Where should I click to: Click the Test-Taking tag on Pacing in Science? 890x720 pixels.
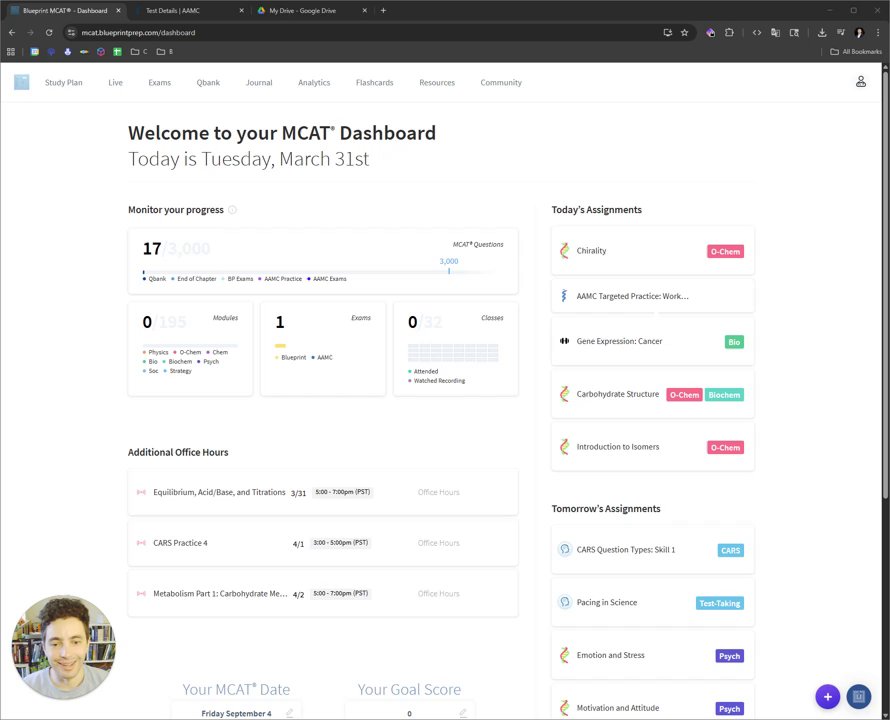(720, 603)
